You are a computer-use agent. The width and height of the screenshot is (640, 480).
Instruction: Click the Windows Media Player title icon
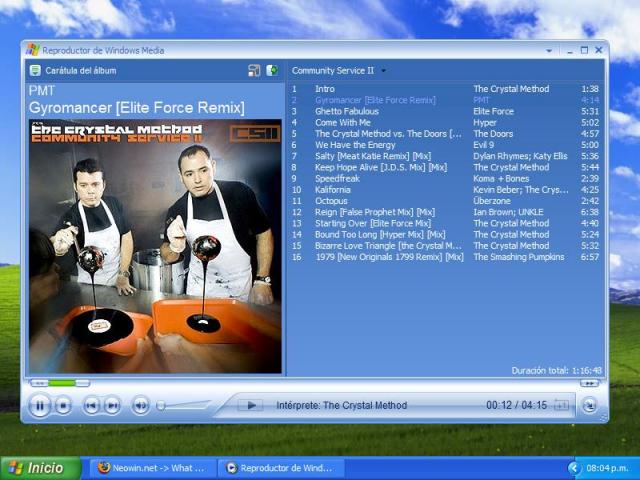pos(33,50)
